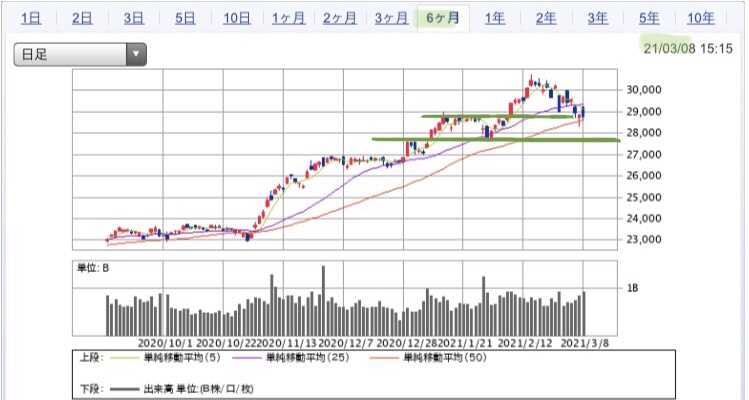Show the 10日 chart range
The image size is (749, 400).
point(236,18)
